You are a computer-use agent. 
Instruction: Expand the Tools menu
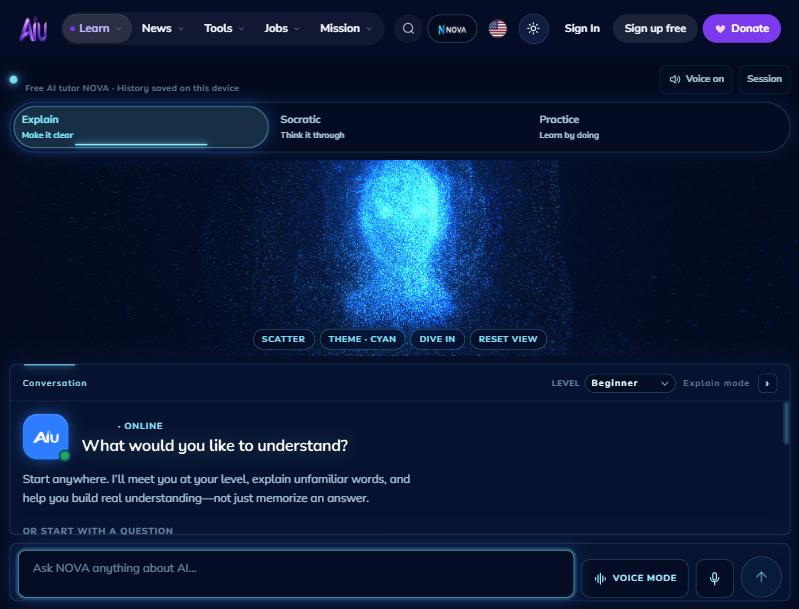click(x=224, y=29)
